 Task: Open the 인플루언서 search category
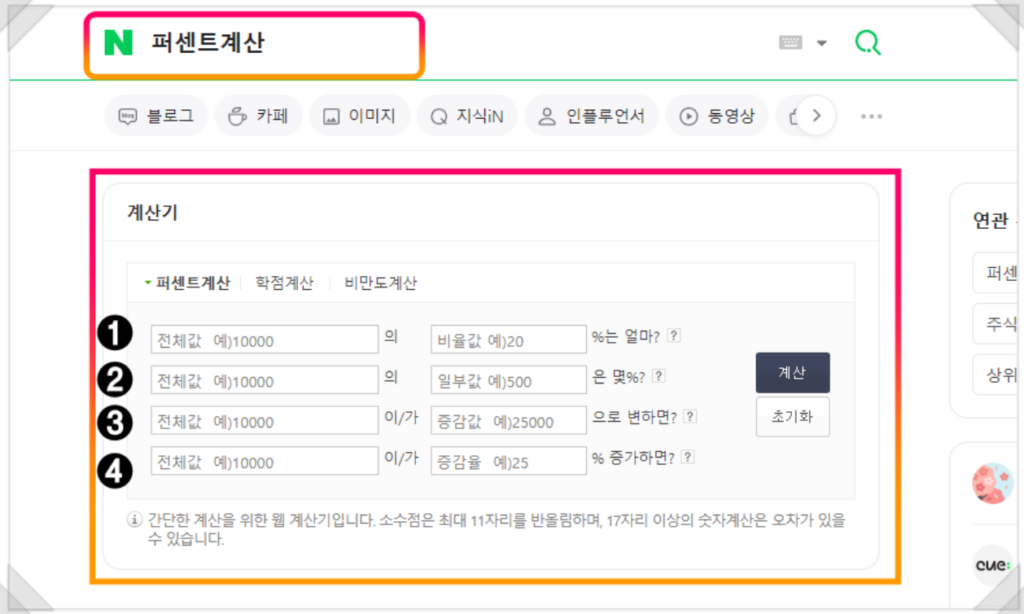(x=591, y=116)
